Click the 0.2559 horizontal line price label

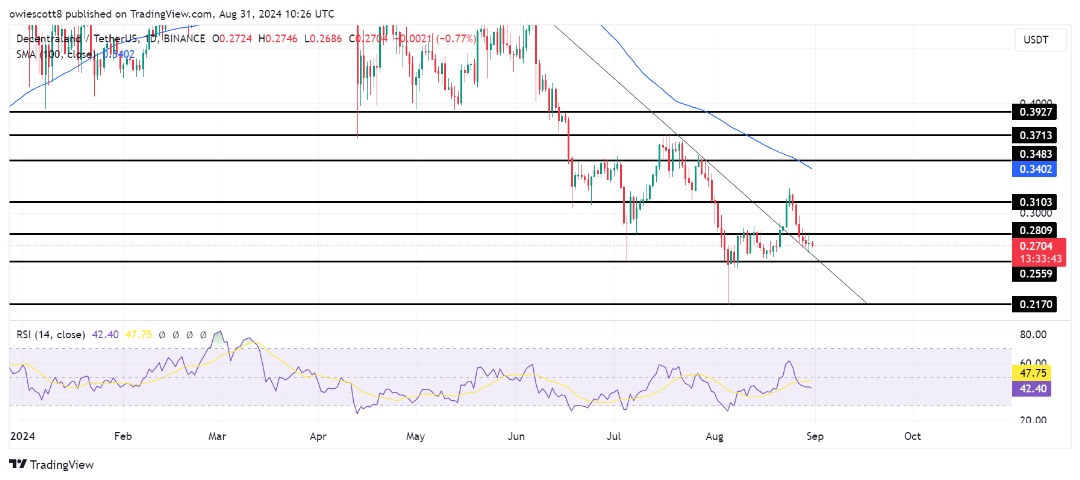(x=1035, y=272)
